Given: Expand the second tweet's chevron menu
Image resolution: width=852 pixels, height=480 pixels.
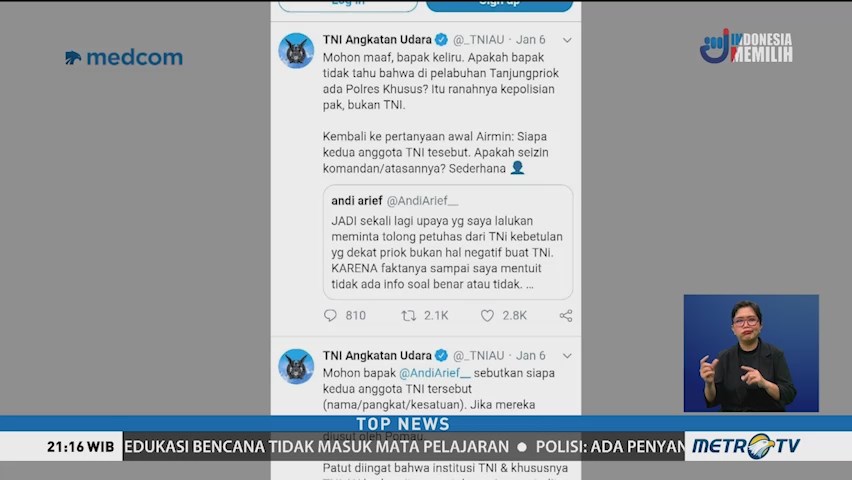Looking at the screenshot, I should 567,356.
